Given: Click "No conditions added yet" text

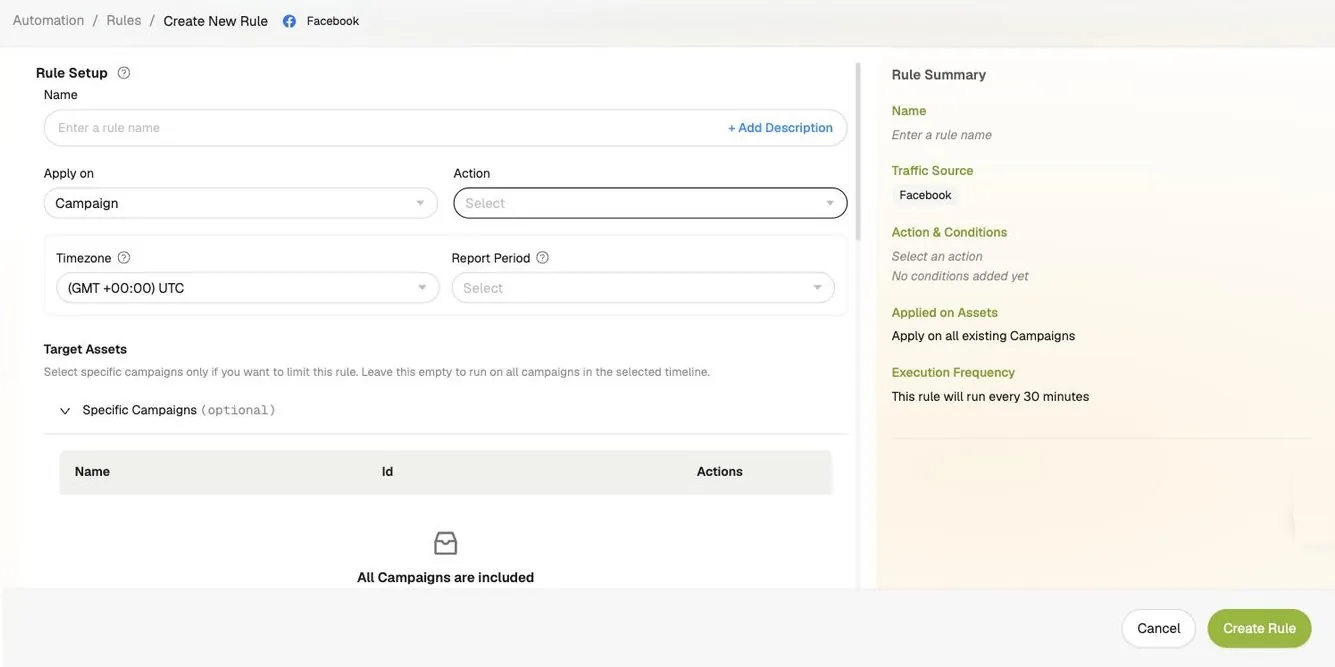Looking at the screenshot, I should point(960,275).
